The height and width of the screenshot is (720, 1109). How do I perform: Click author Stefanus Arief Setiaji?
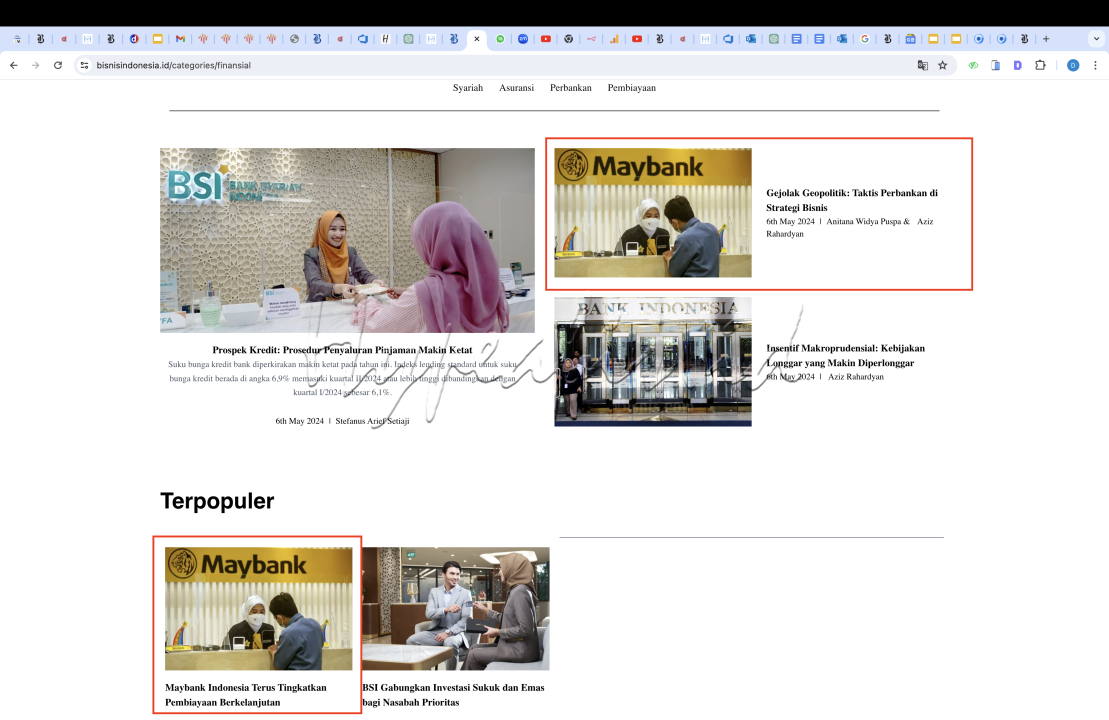point(372,421)
